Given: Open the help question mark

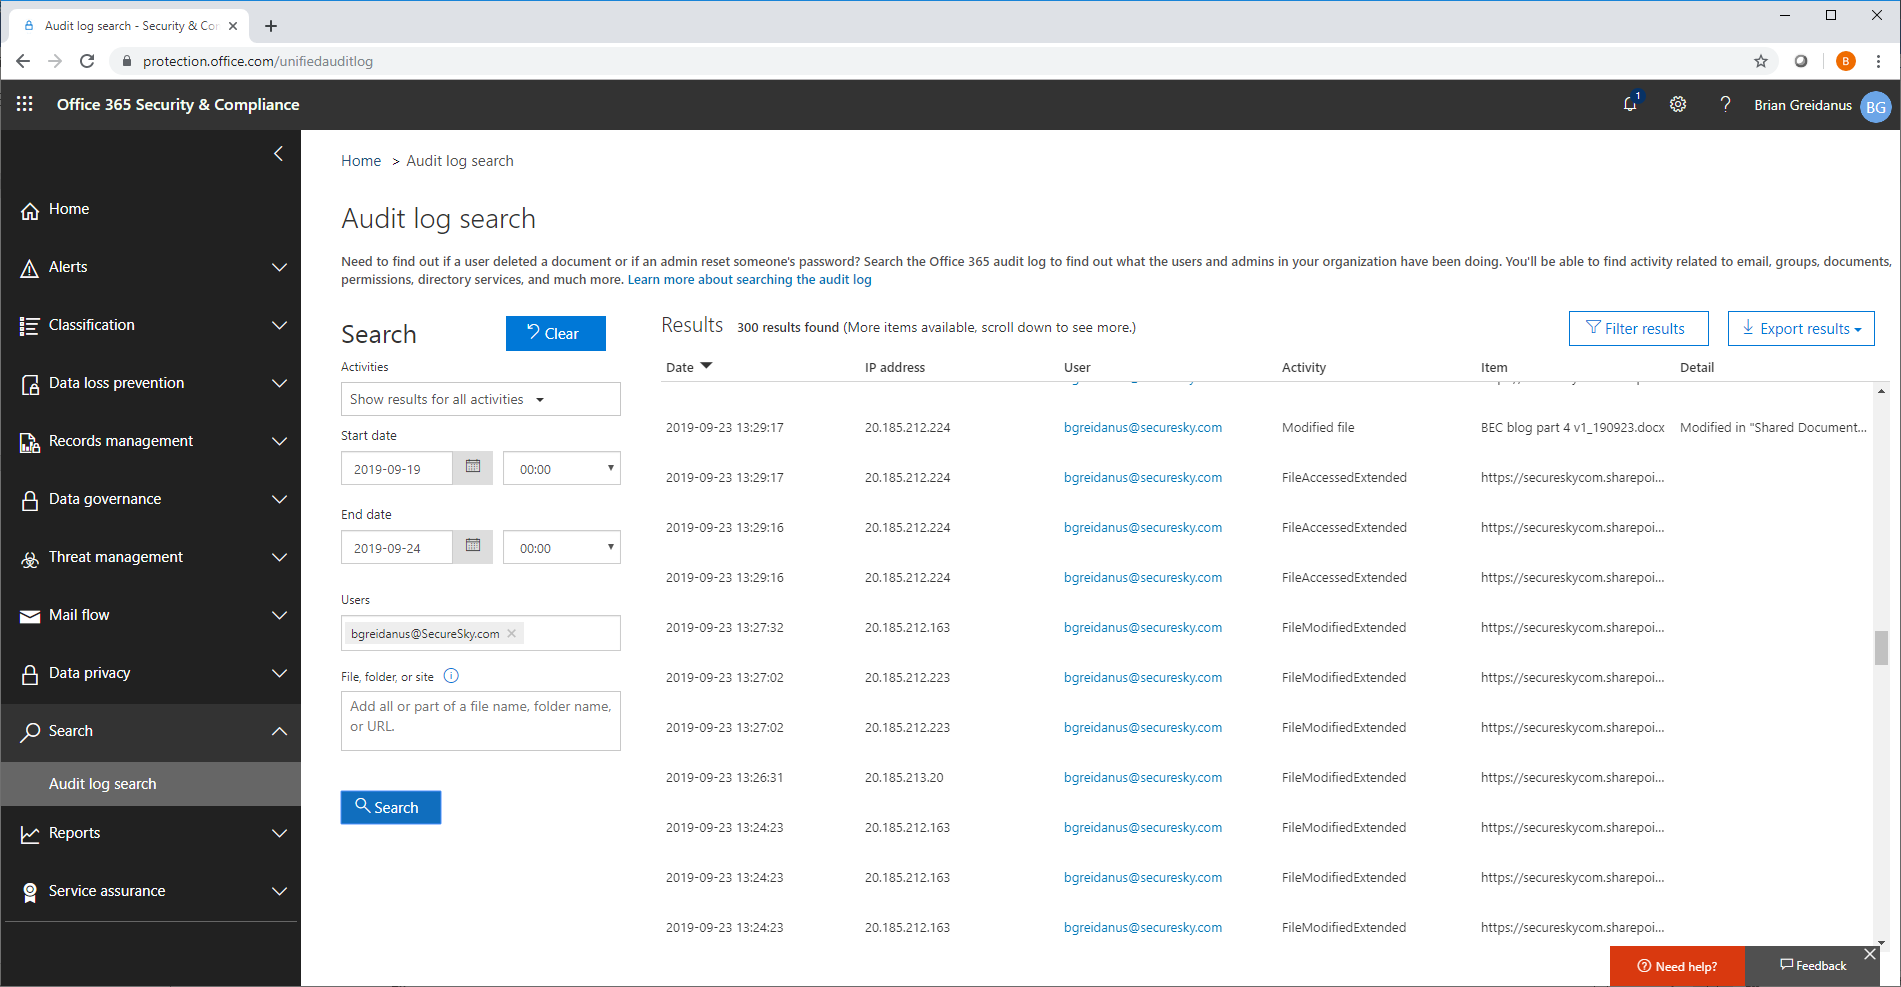Looking at the screenshot, I should (1726, 104).
